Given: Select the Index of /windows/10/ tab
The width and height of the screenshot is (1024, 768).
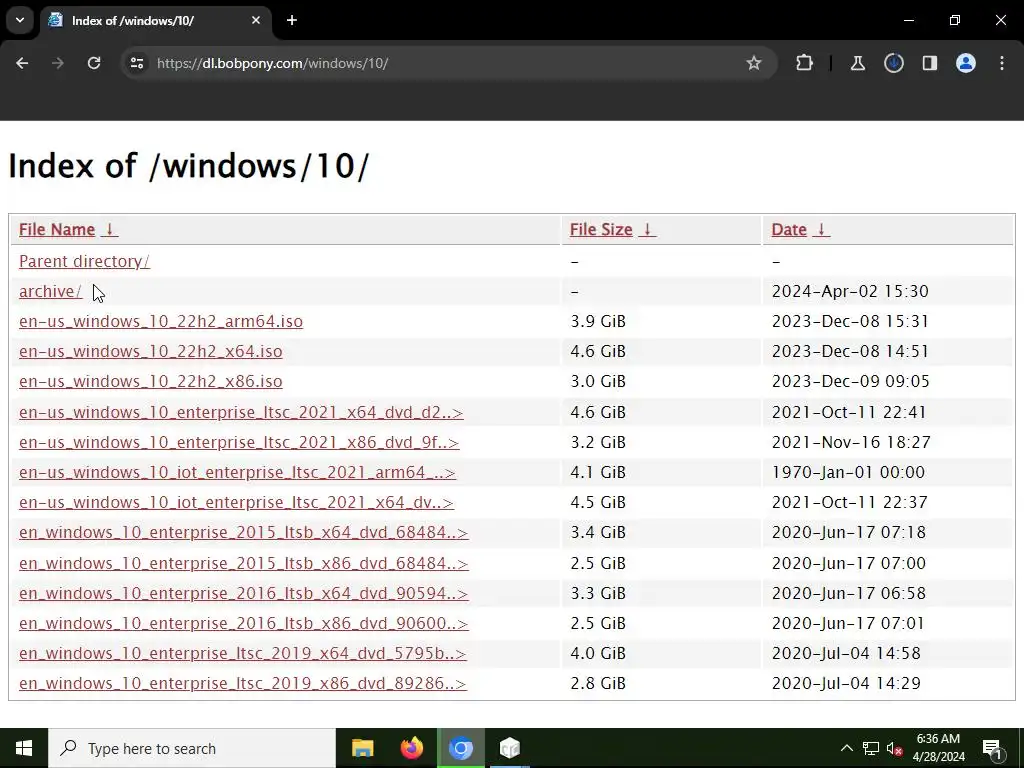Looking at the screenshot, I should click(x=156, y=21).
